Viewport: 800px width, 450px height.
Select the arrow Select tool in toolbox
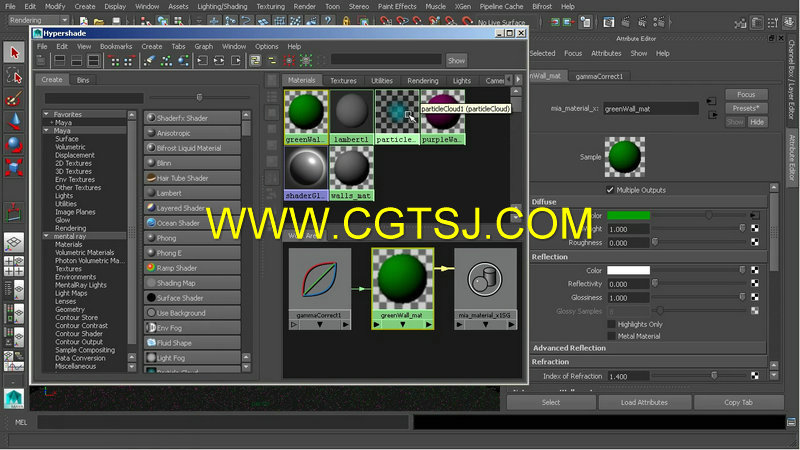tap(14, 53)
